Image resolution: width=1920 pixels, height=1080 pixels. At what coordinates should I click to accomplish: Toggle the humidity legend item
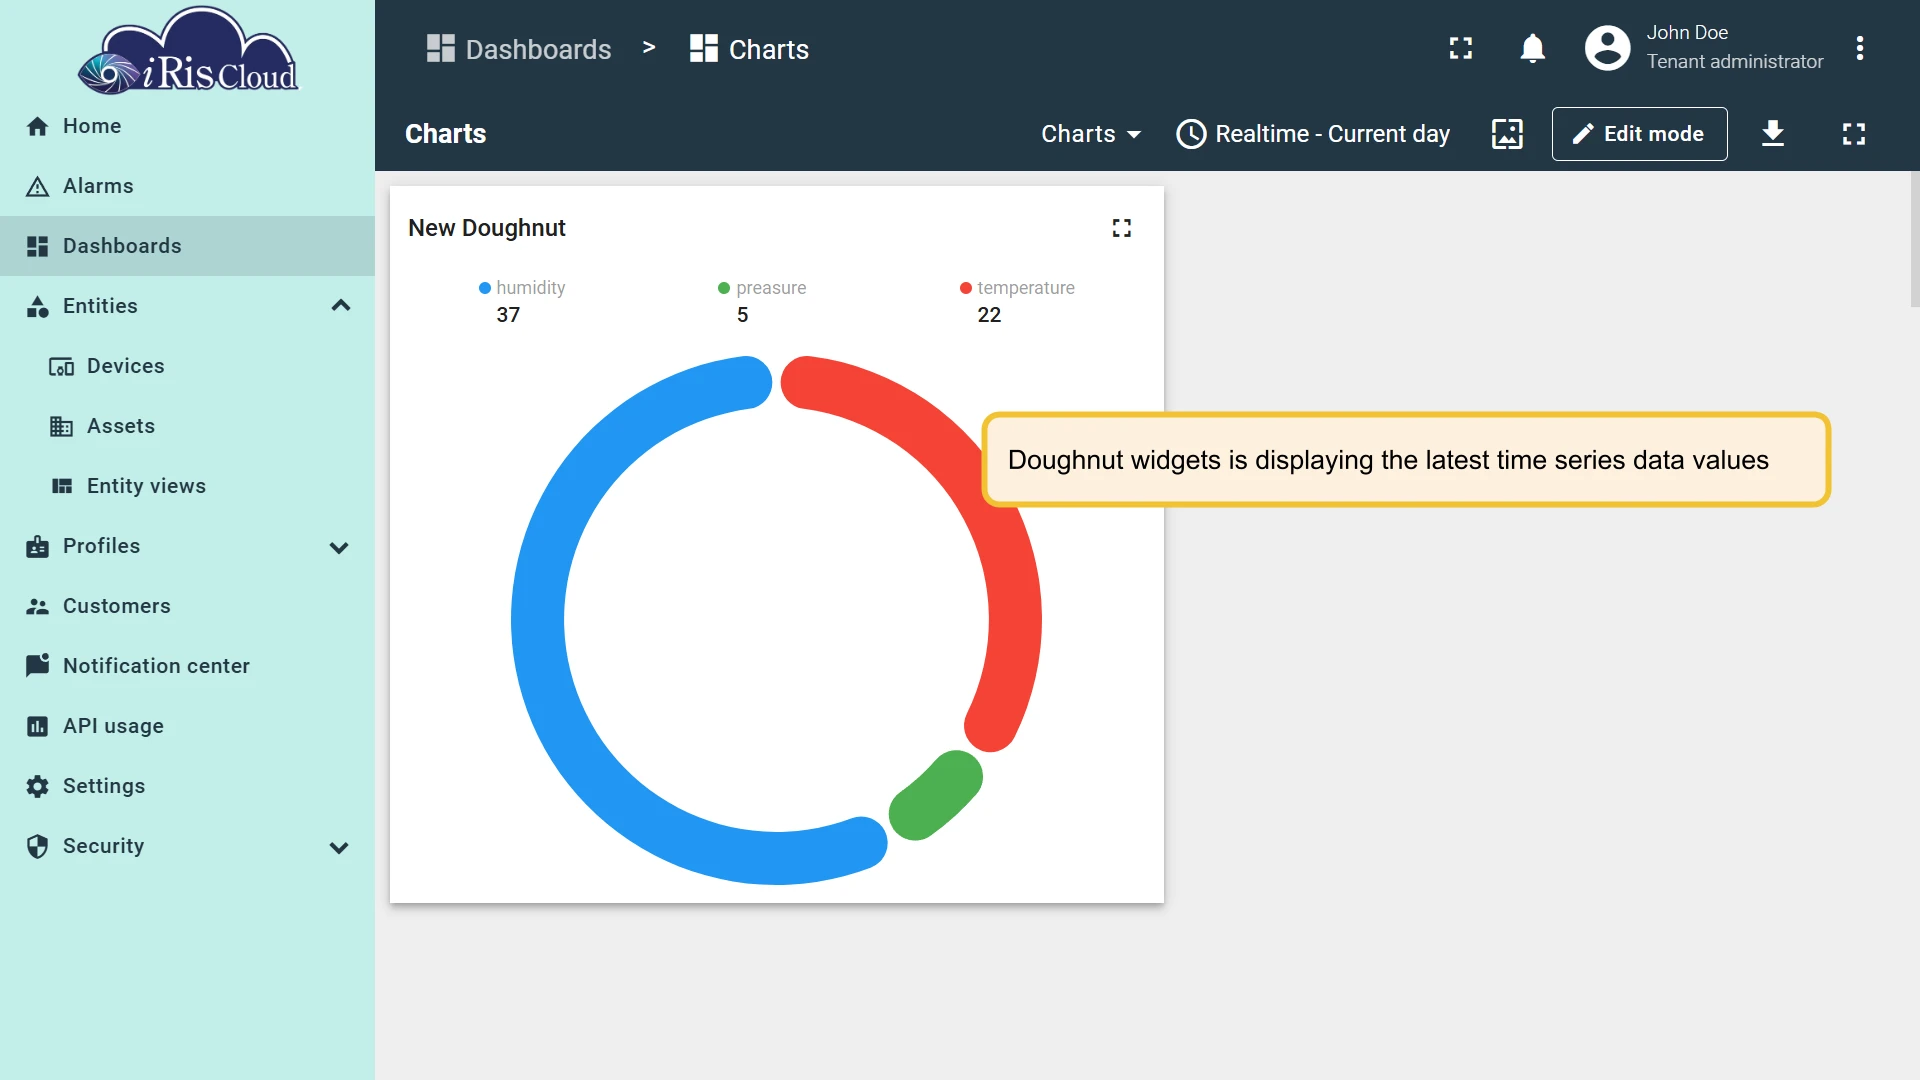522,288
